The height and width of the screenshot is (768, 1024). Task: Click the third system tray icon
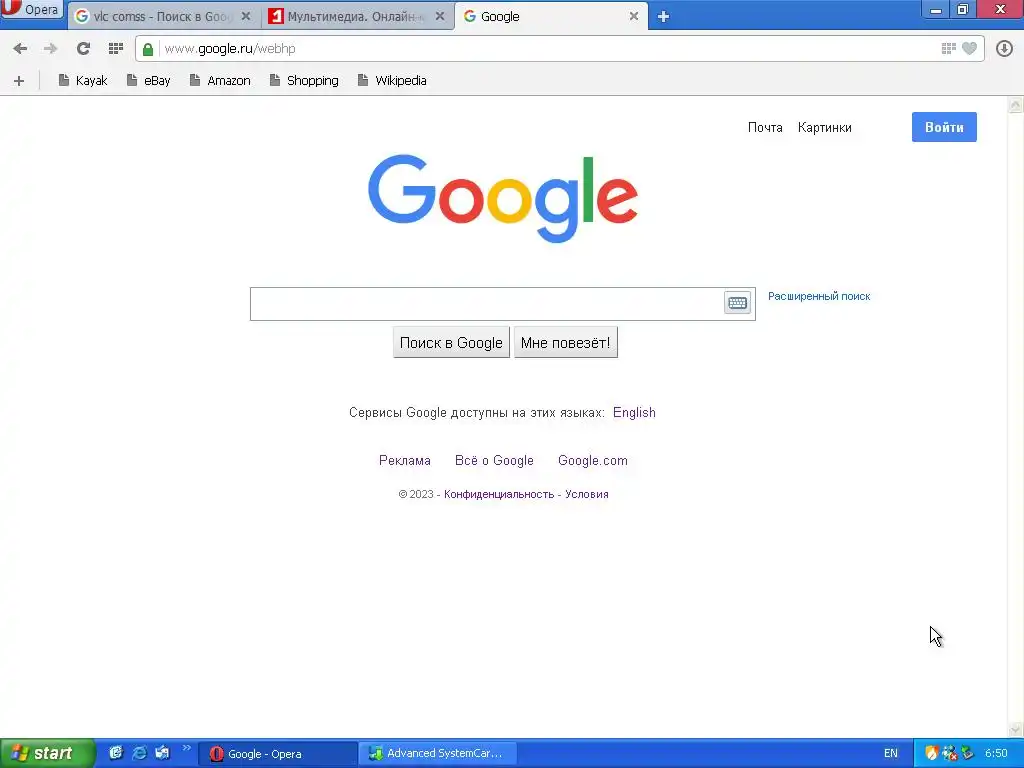[x=967, y=754]
